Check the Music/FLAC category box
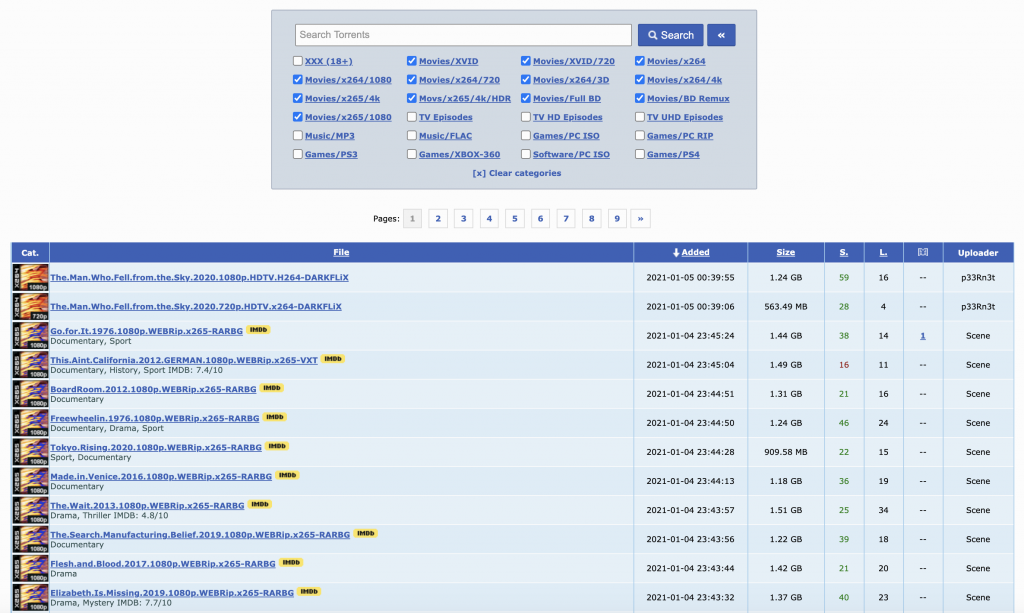 pyautogui.click(x=412, y=136)
